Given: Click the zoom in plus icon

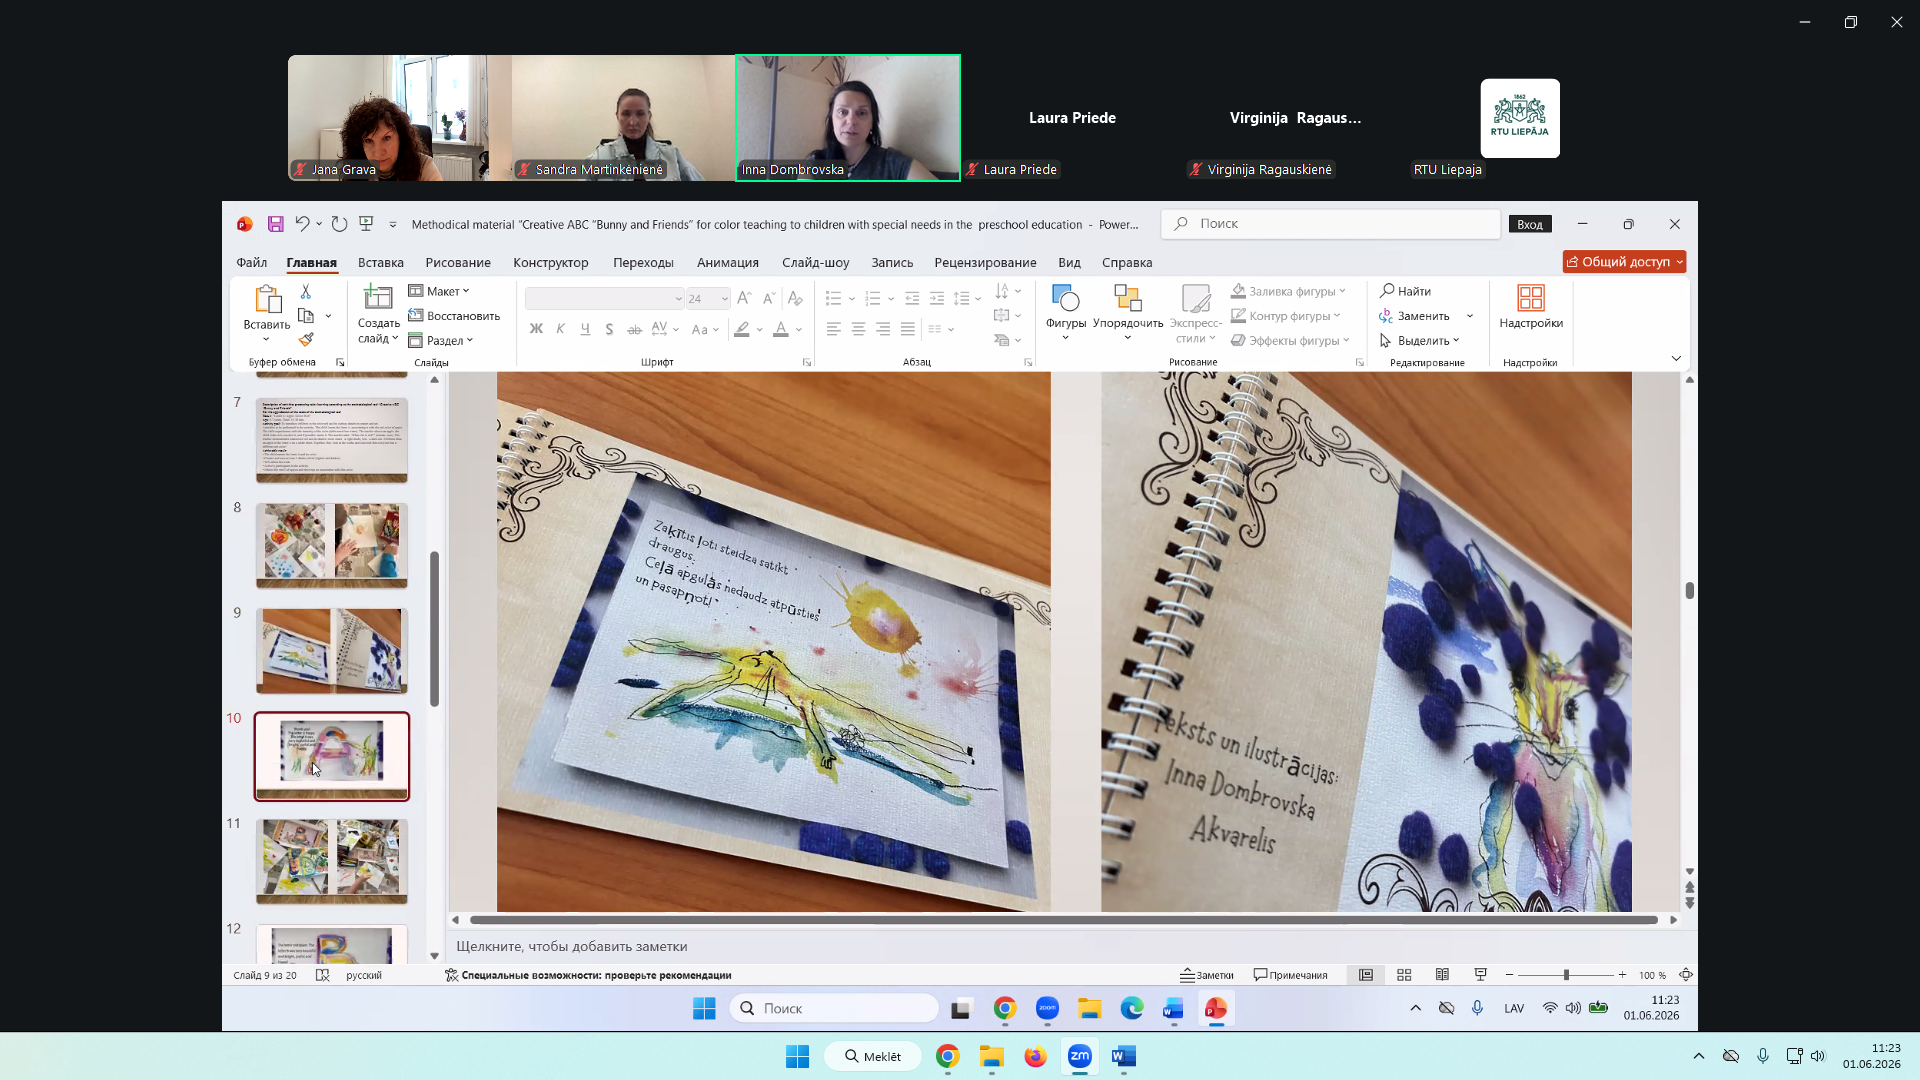Looking at the screenshot, I should [1622, 975].
